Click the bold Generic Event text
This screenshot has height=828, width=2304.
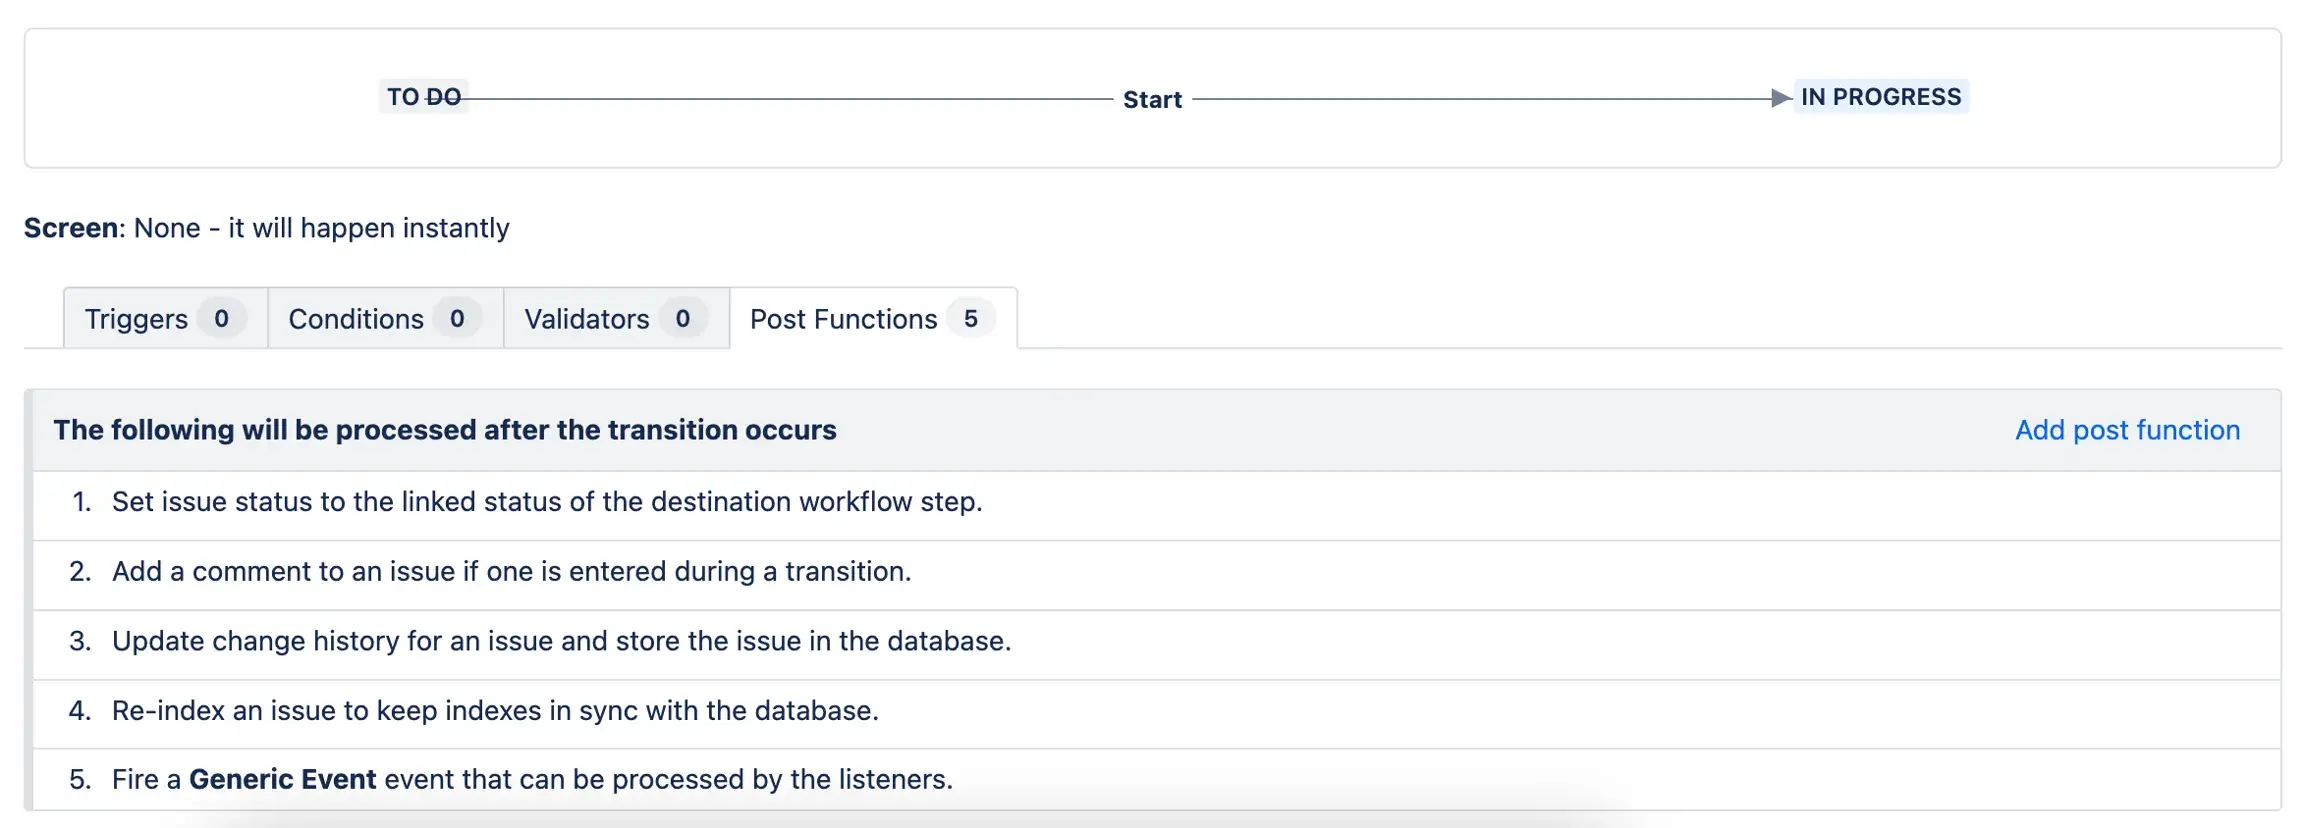coord(282,780)
